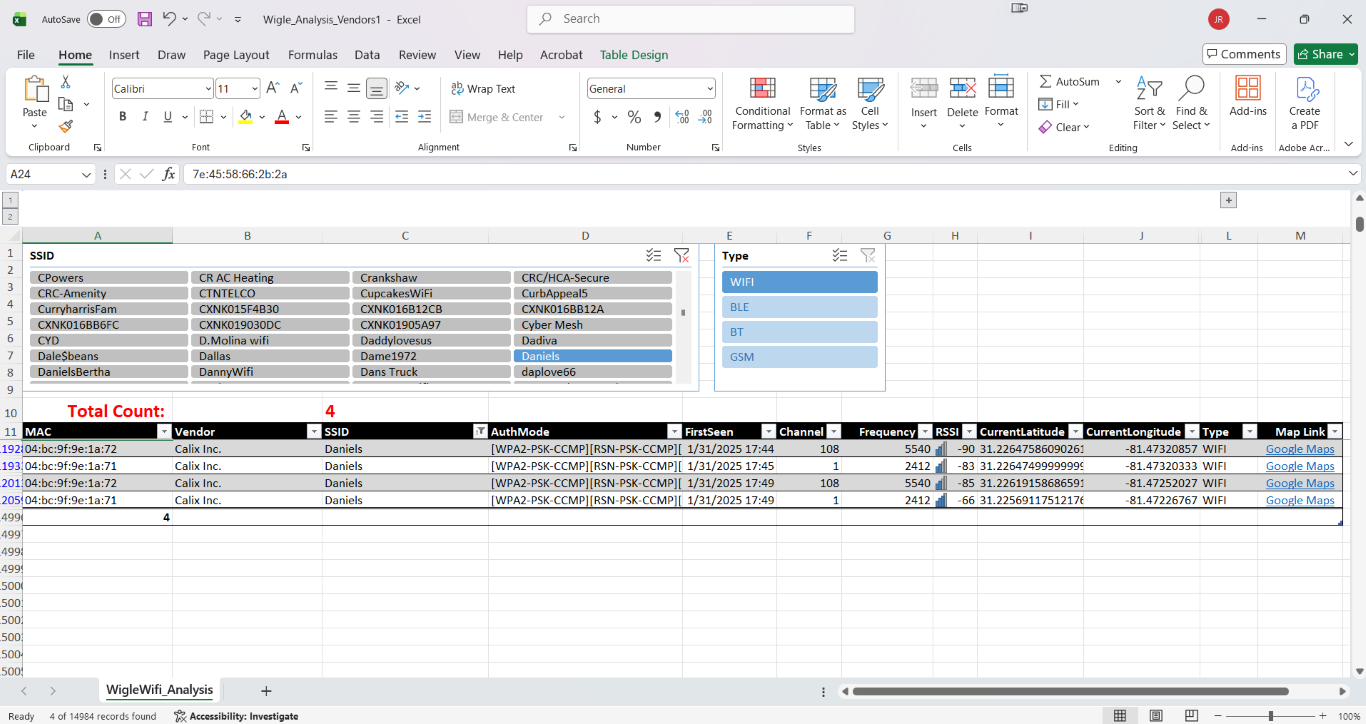
Task: Open Channel column filter dropdown
Action: coord(835,432)
